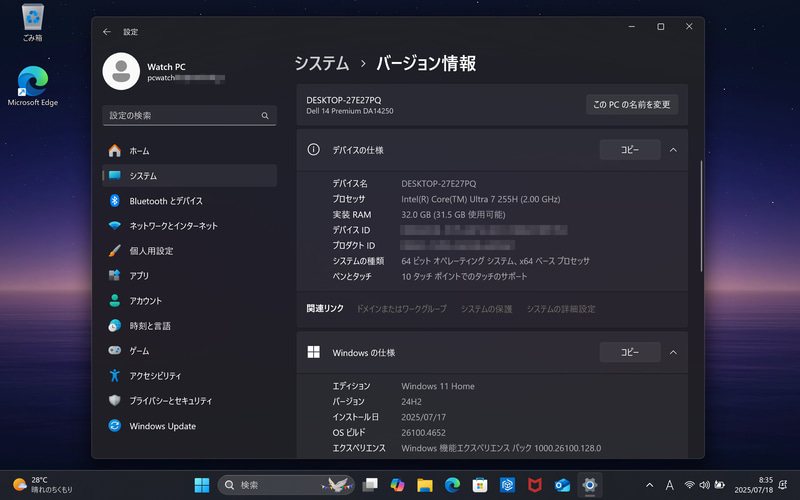Open File Explorer from the taskbar
This screenshot has height=500, width=800.
pos(424,485)
